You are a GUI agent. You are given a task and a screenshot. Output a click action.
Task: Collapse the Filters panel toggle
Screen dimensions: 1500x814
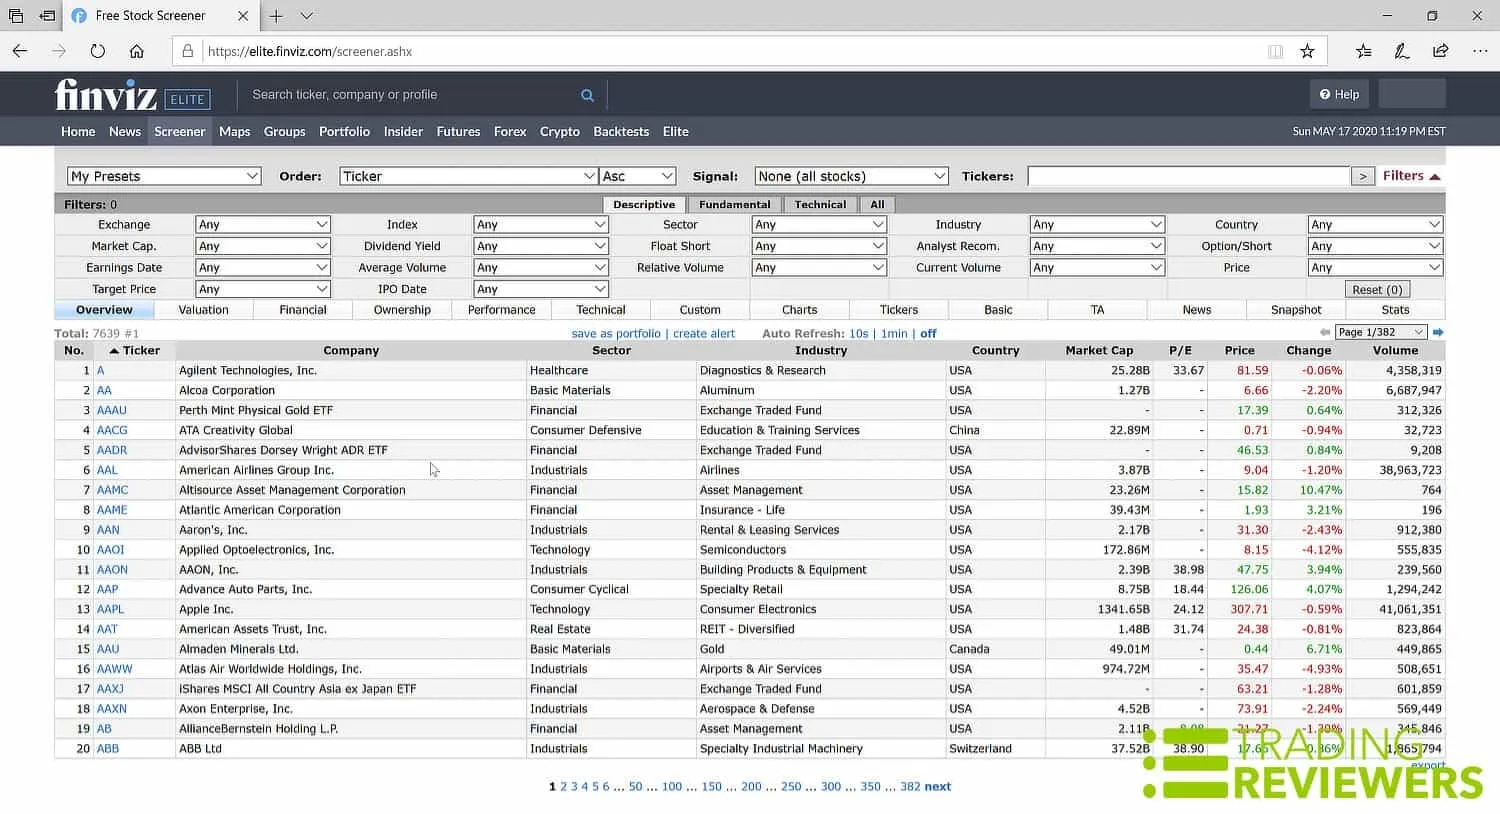coord(1411,176)
